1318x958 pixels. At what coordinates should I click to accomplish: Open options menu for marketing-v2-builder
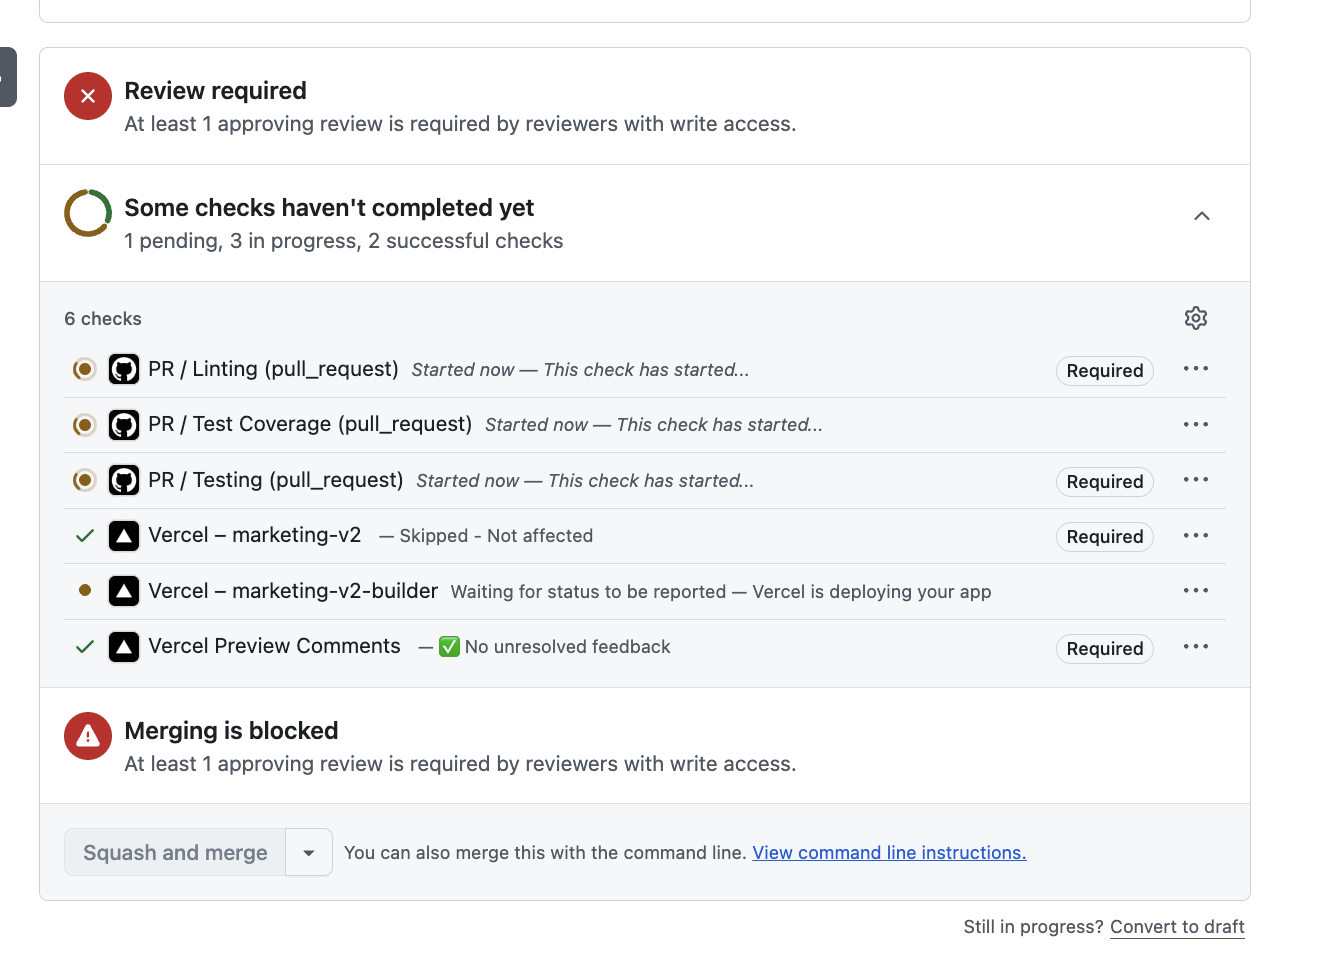coord(1196,591)
